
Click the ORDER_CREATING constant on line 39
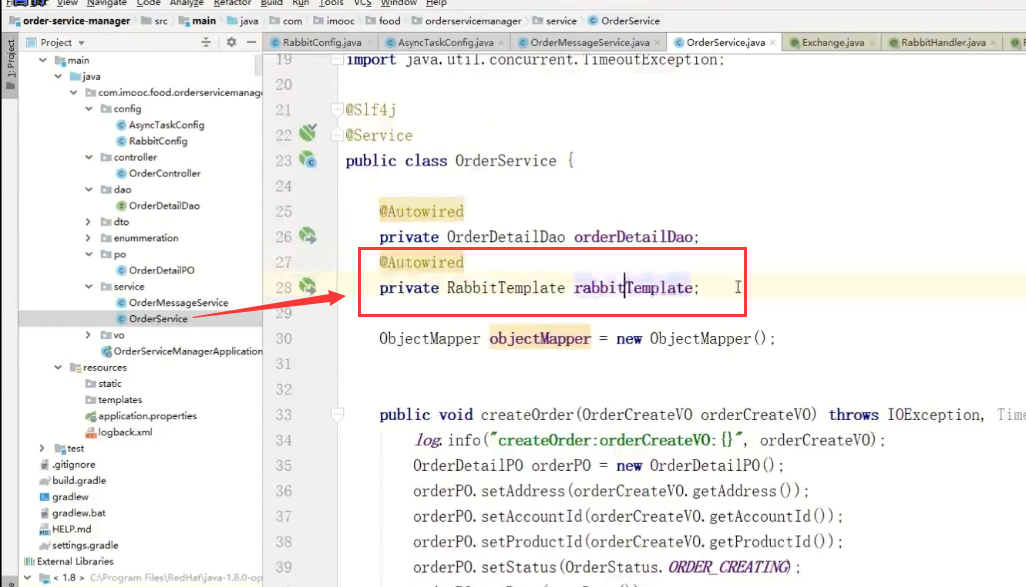point(730,567)
